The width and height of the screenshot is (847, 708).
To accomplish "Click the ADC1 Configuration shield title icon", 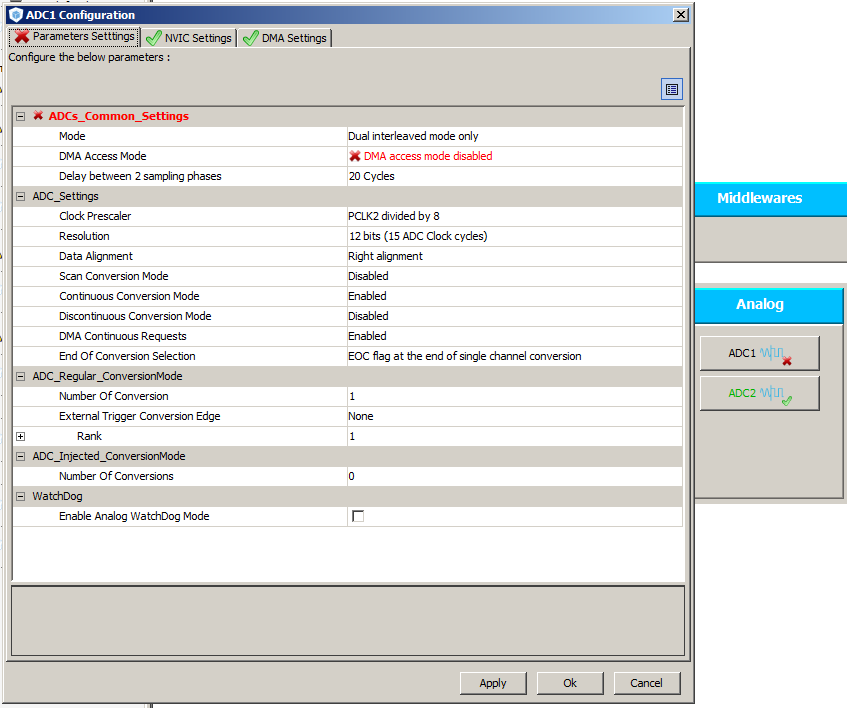I will click(16, 15).
